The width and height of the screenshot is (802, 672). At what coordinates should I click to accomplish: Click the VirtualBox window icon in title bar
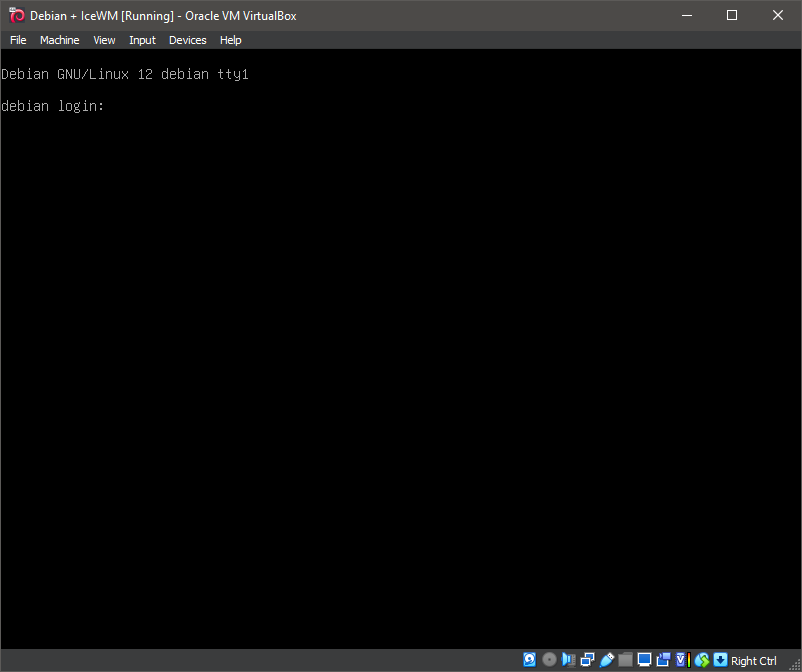coord(16,15)
